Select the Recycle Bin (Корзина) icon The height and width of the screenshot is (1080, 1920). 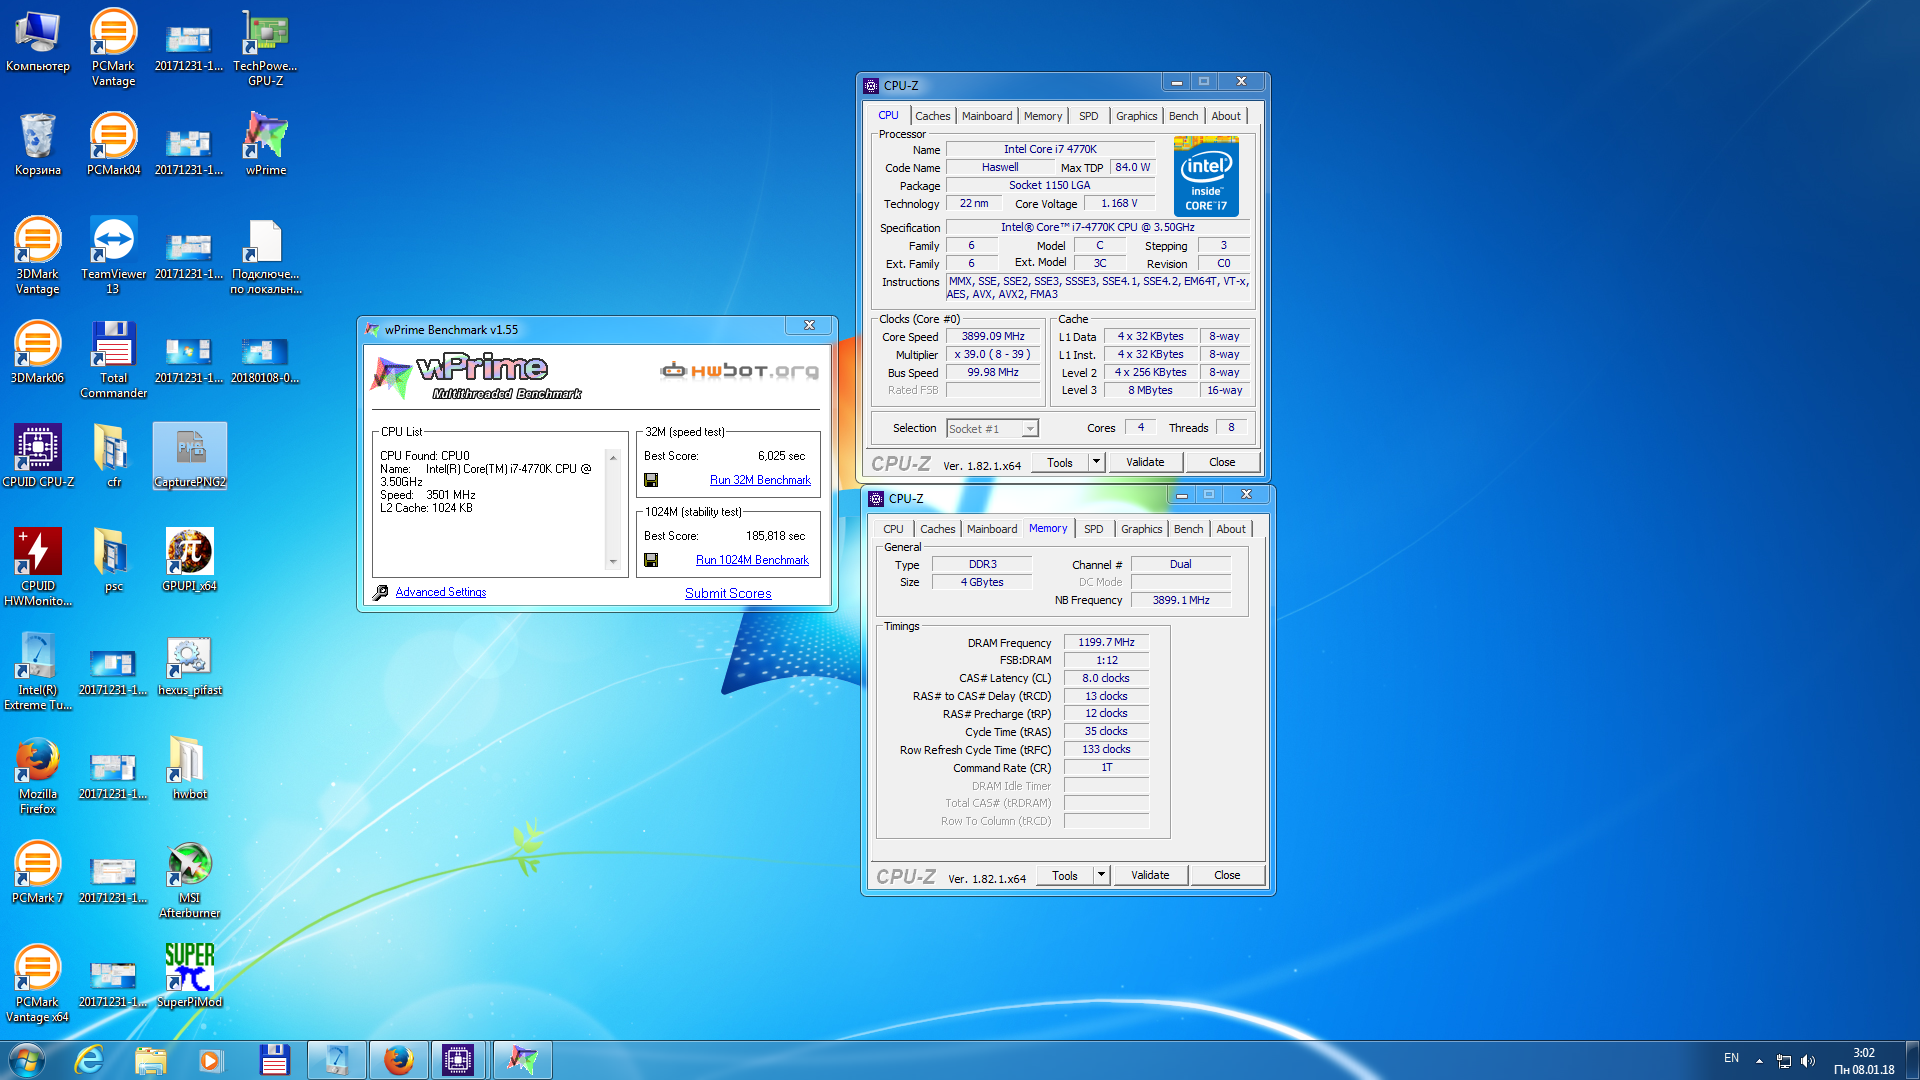point(37,144)
